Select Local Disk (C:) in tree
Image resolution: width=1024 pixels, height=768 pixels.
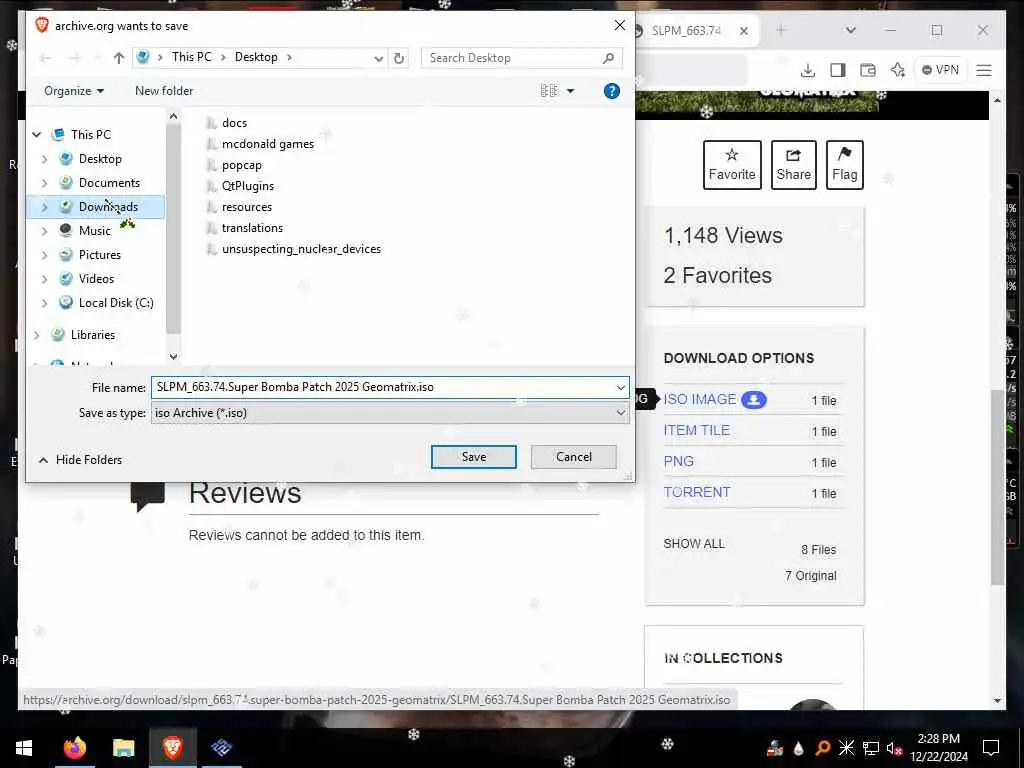(x=116, y=303)
